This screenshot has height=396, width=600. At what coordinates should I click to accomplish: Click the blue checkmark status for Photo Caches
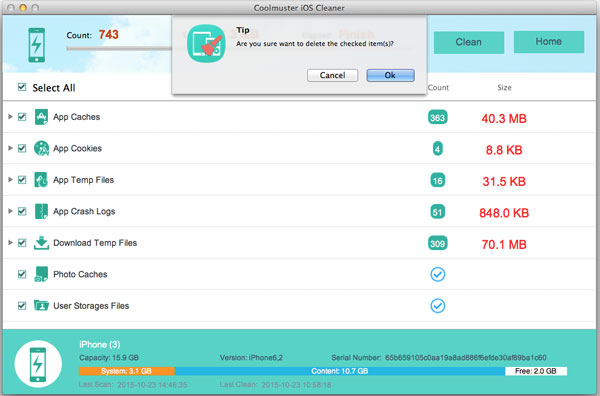point(437,274)
